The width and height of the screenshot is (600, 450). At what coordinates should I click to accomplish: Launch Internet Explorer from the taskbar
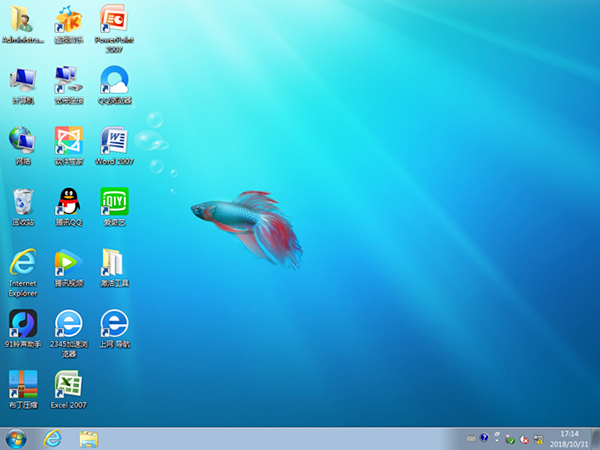click(x=53, y=439)
